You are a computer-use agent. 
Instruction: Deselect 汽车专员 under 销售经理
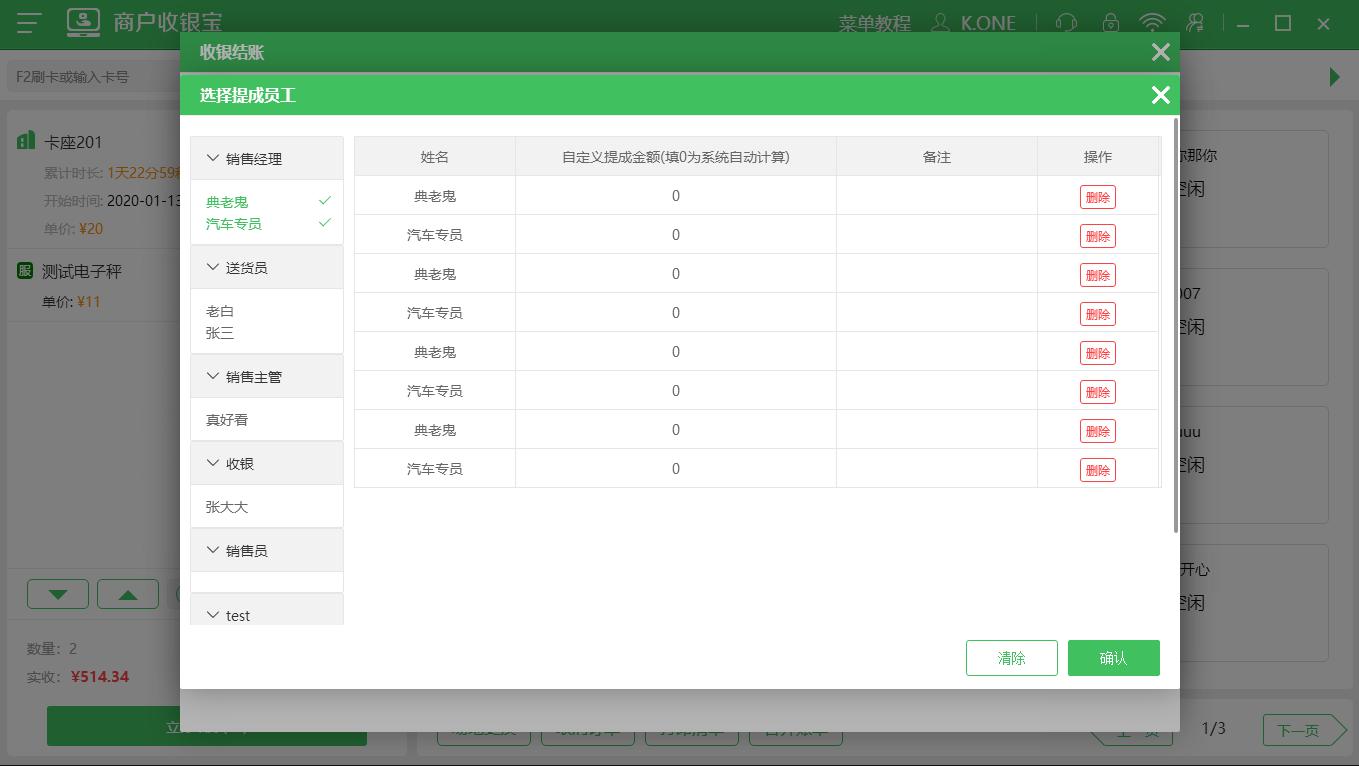coord(232,224)
